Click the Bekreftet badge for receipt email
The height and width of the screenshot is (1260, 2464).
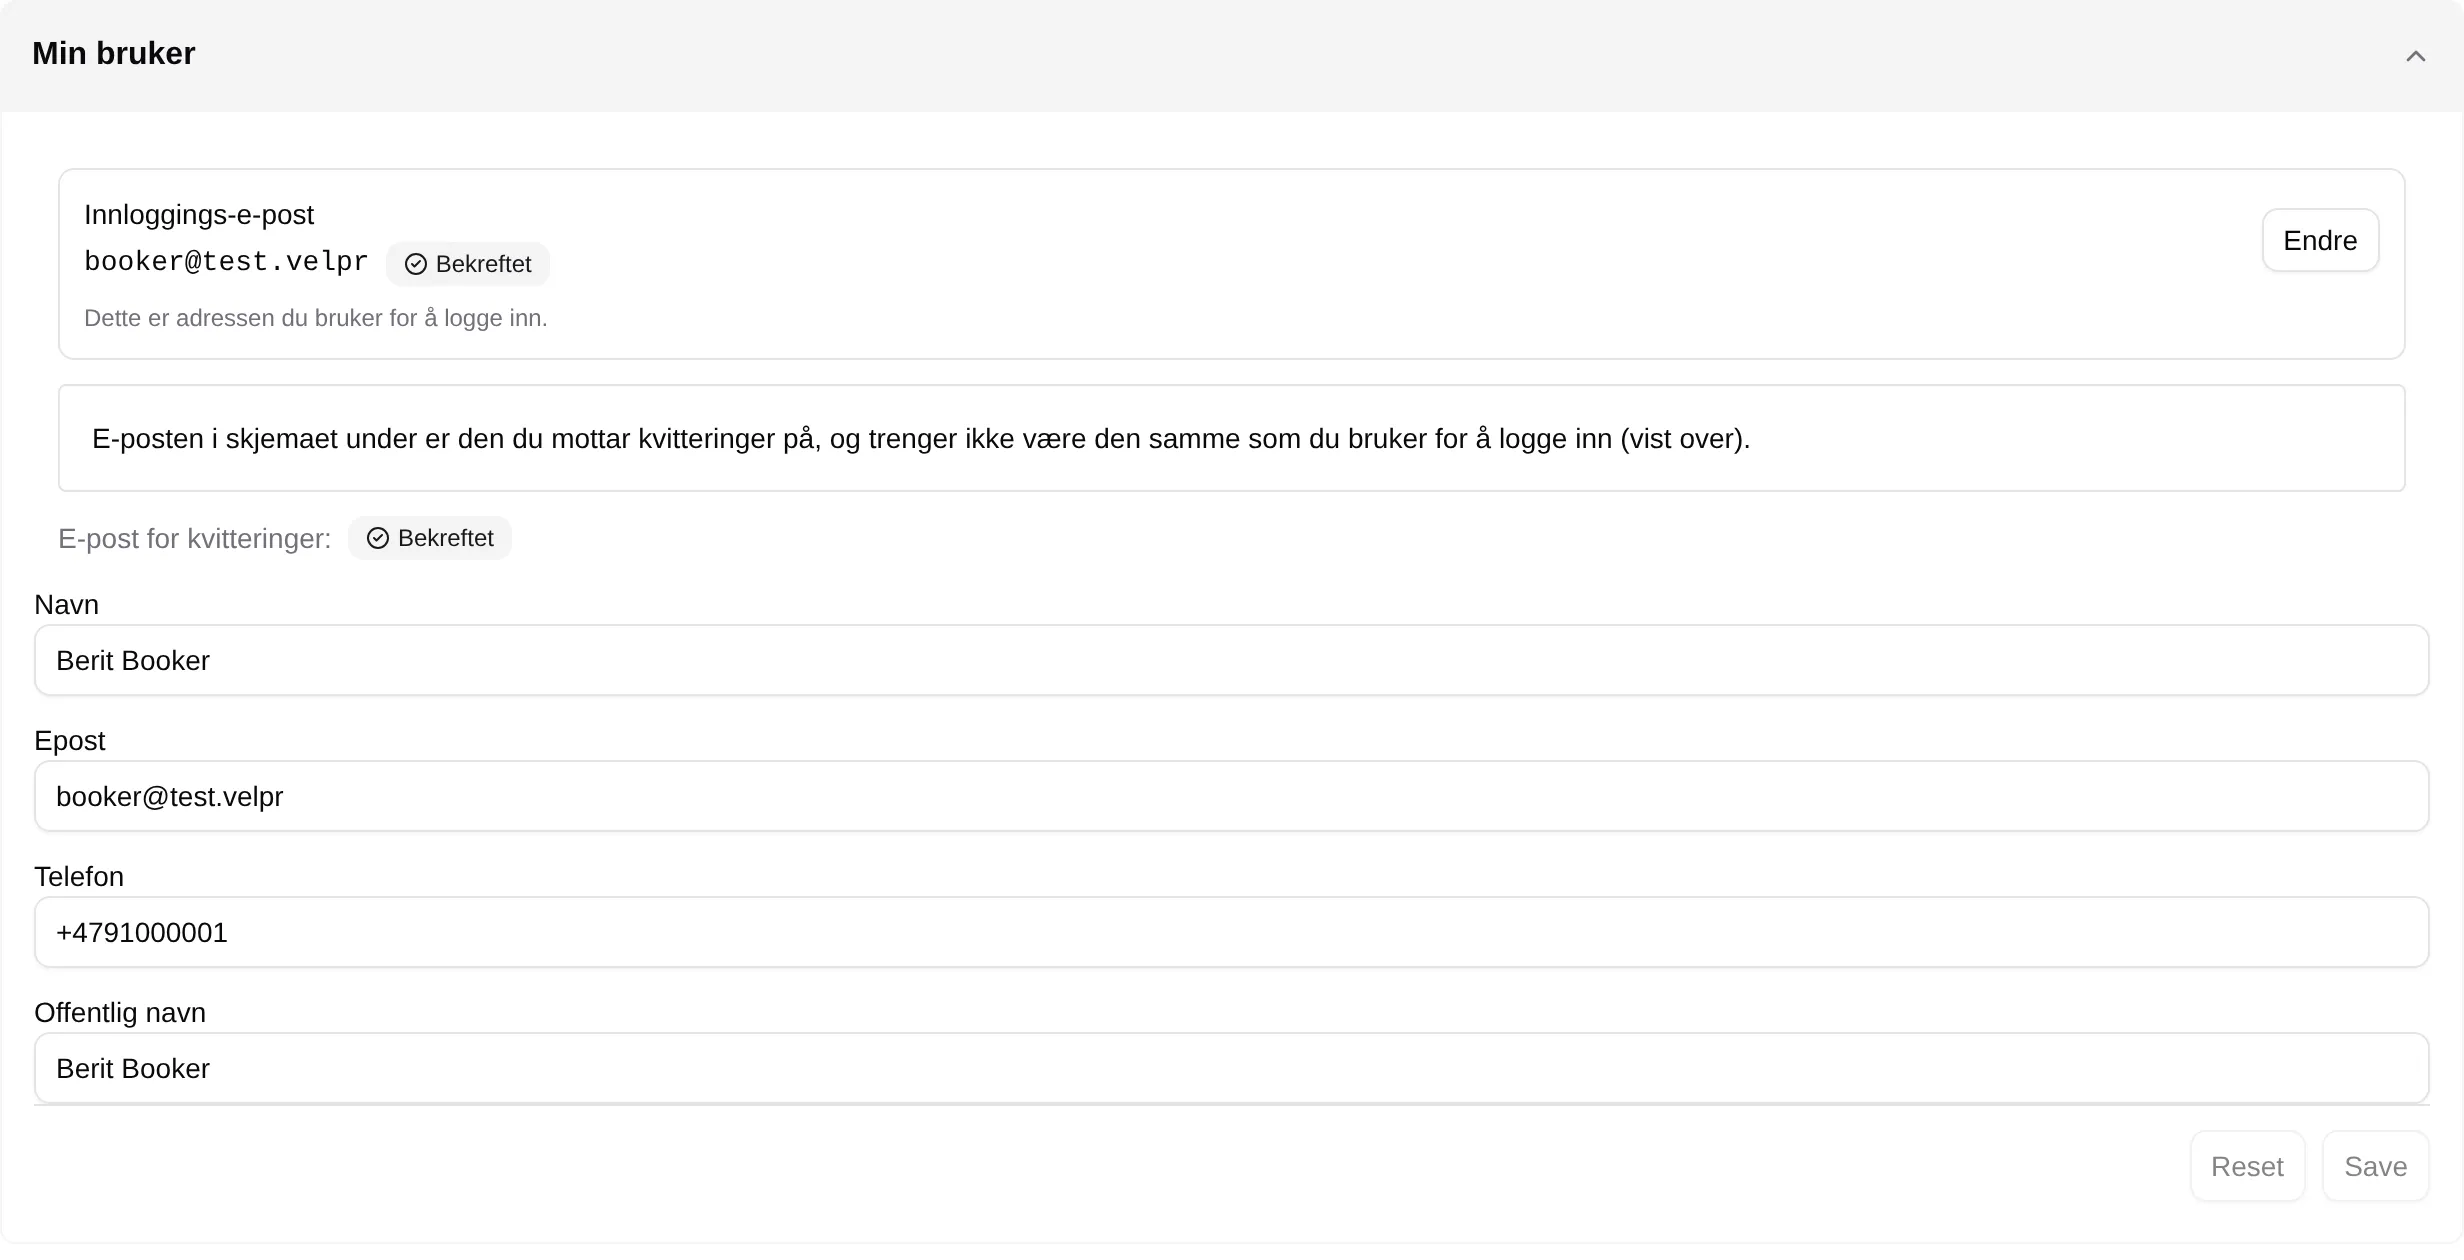pos(430,538)
